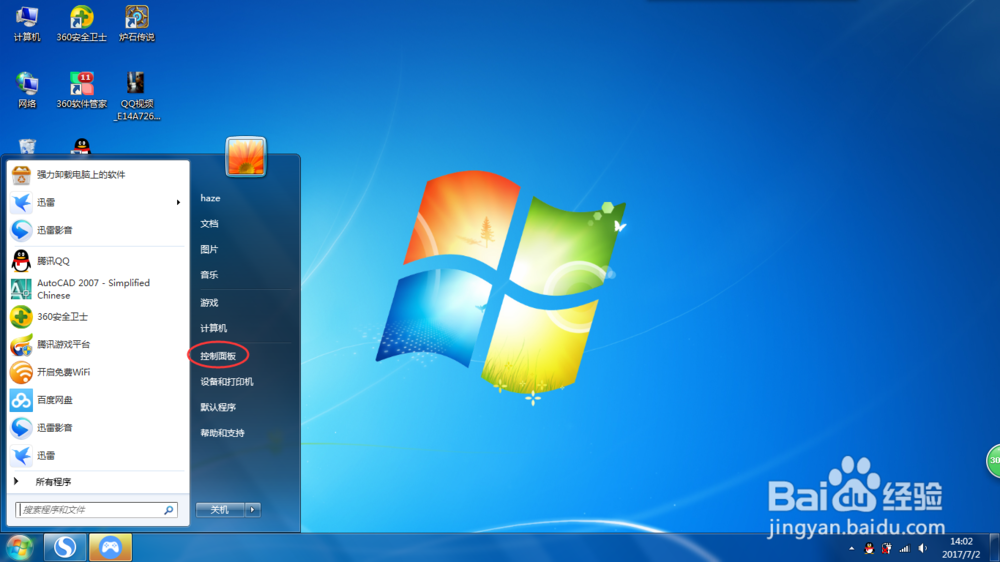This screenshot has height=562, width=1000.
Task: Launch 百度网盘 from the Start menu
Action: (x=98, y=400)
